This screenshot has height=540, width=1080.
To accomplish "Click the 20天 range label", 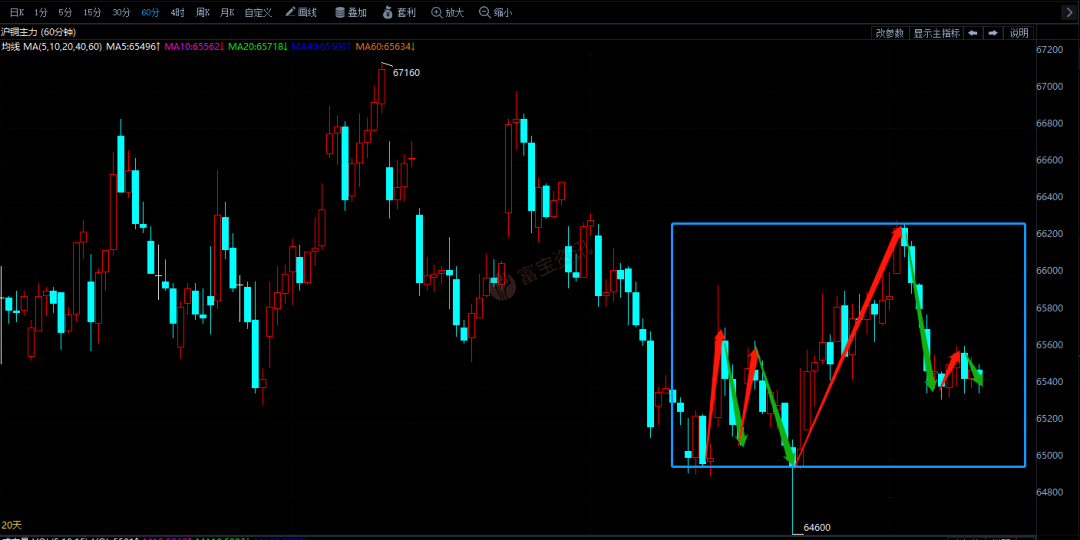I will coord(12,525).
